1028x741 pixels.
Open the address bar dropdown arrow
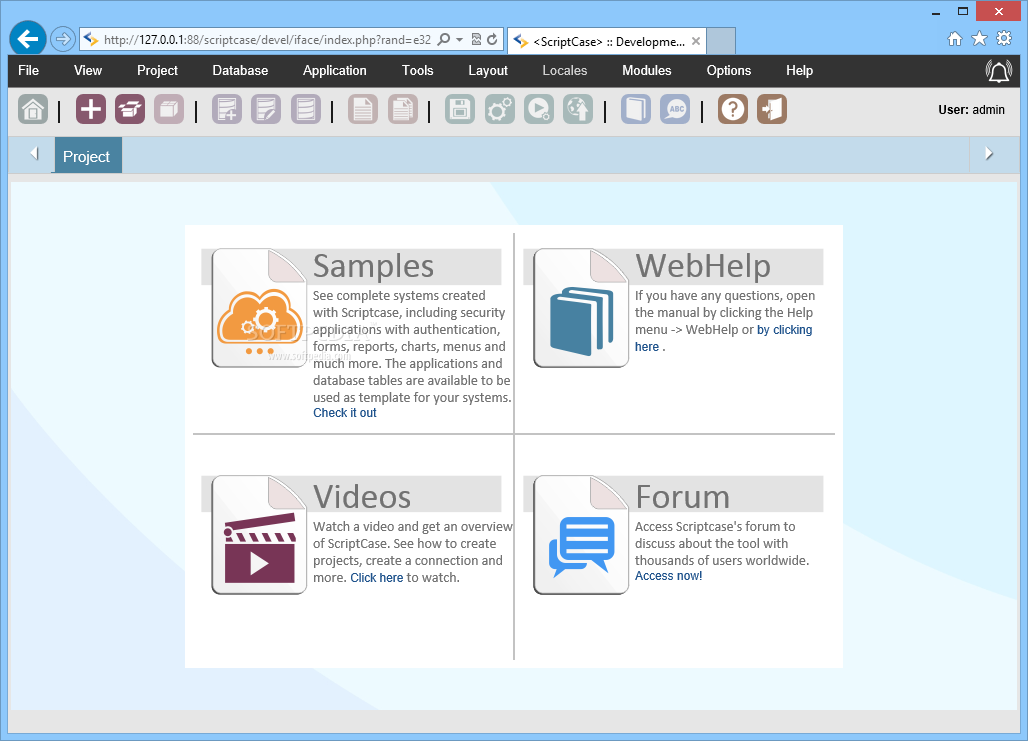click(460, 40)
